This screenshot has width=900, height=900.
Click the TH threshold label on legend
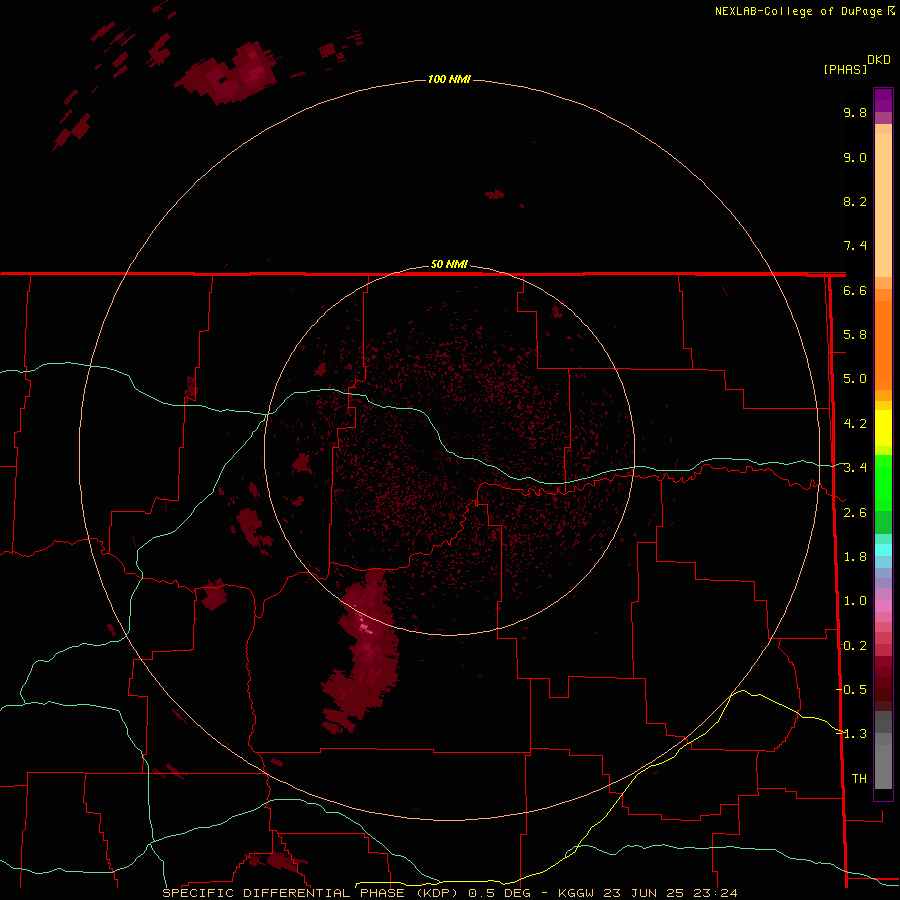[859, 778]
